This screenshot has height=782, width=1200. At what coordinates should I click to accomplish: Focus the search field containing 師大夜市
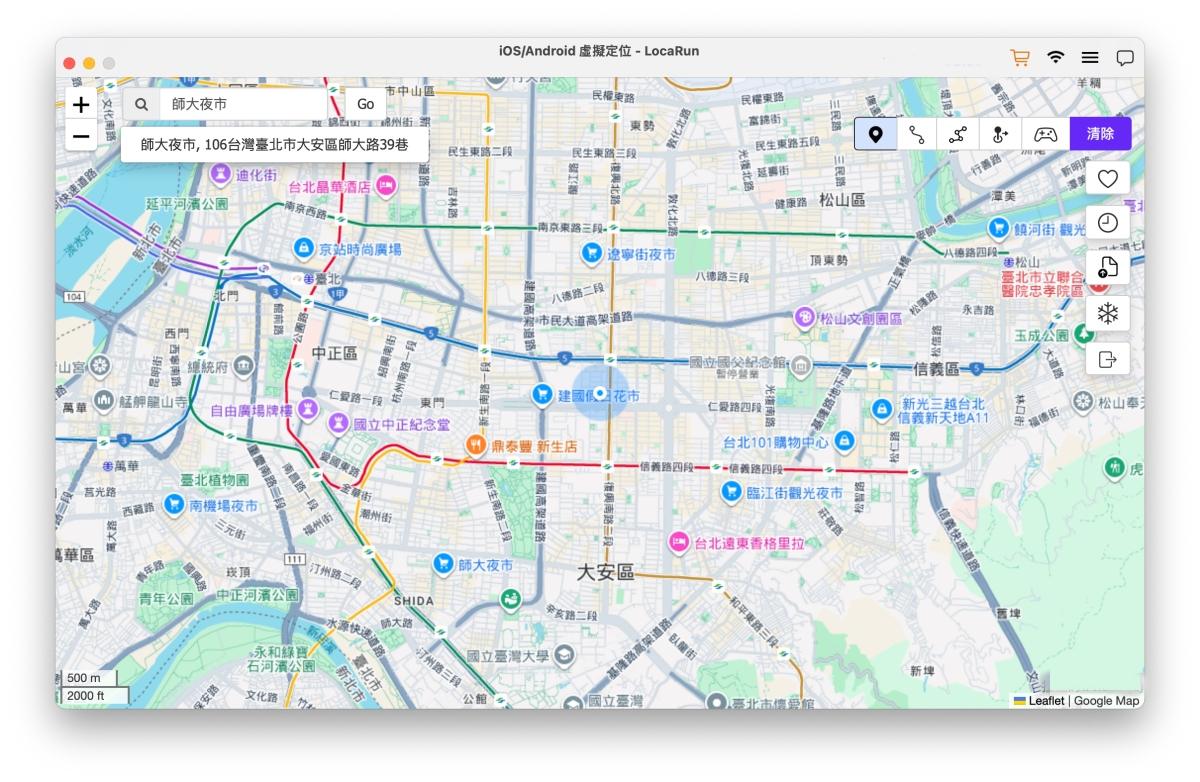(x=243, y=104)
